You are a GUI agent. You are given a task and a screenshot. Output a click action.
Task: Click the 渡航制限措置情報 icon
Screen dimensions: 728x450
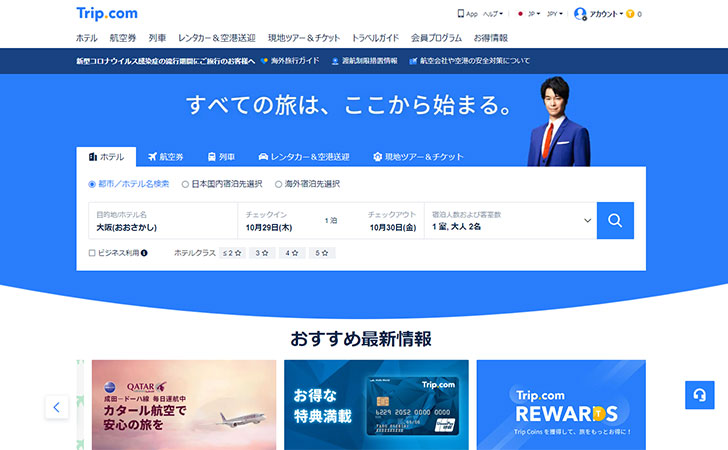[335, 61]
